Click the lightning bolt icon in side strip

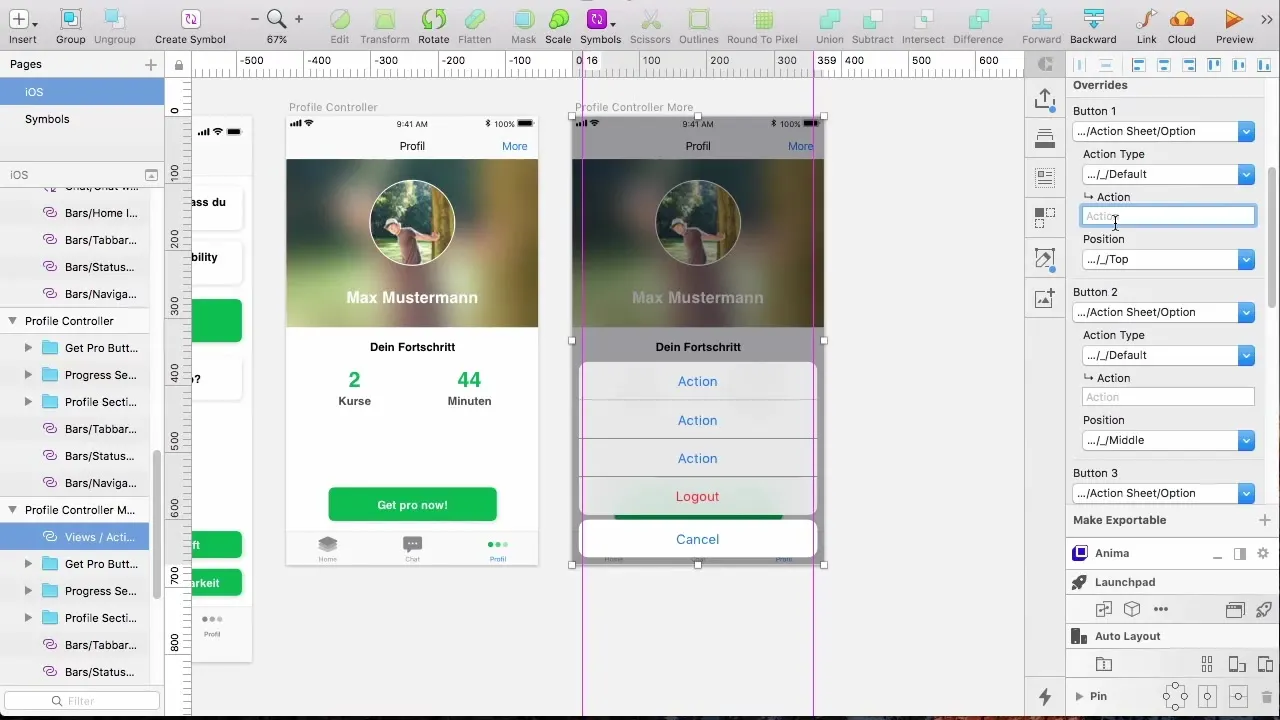click(x=1045, y=696)
